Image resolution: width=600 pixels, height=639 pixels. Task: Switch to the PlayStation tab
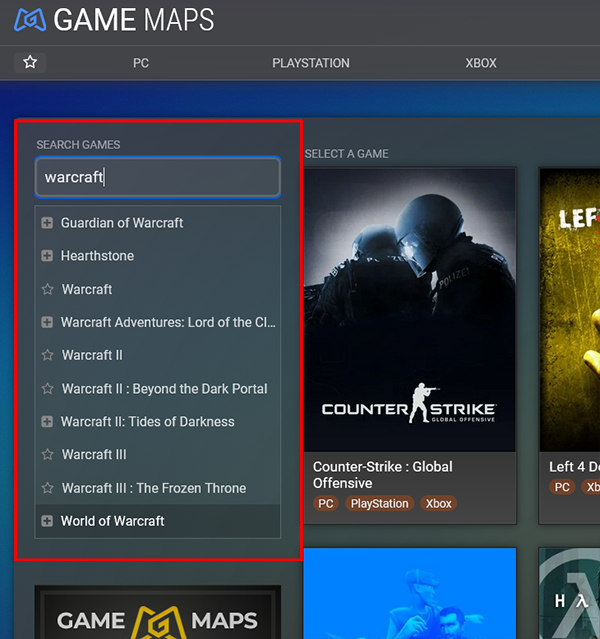tap(311, 63)
